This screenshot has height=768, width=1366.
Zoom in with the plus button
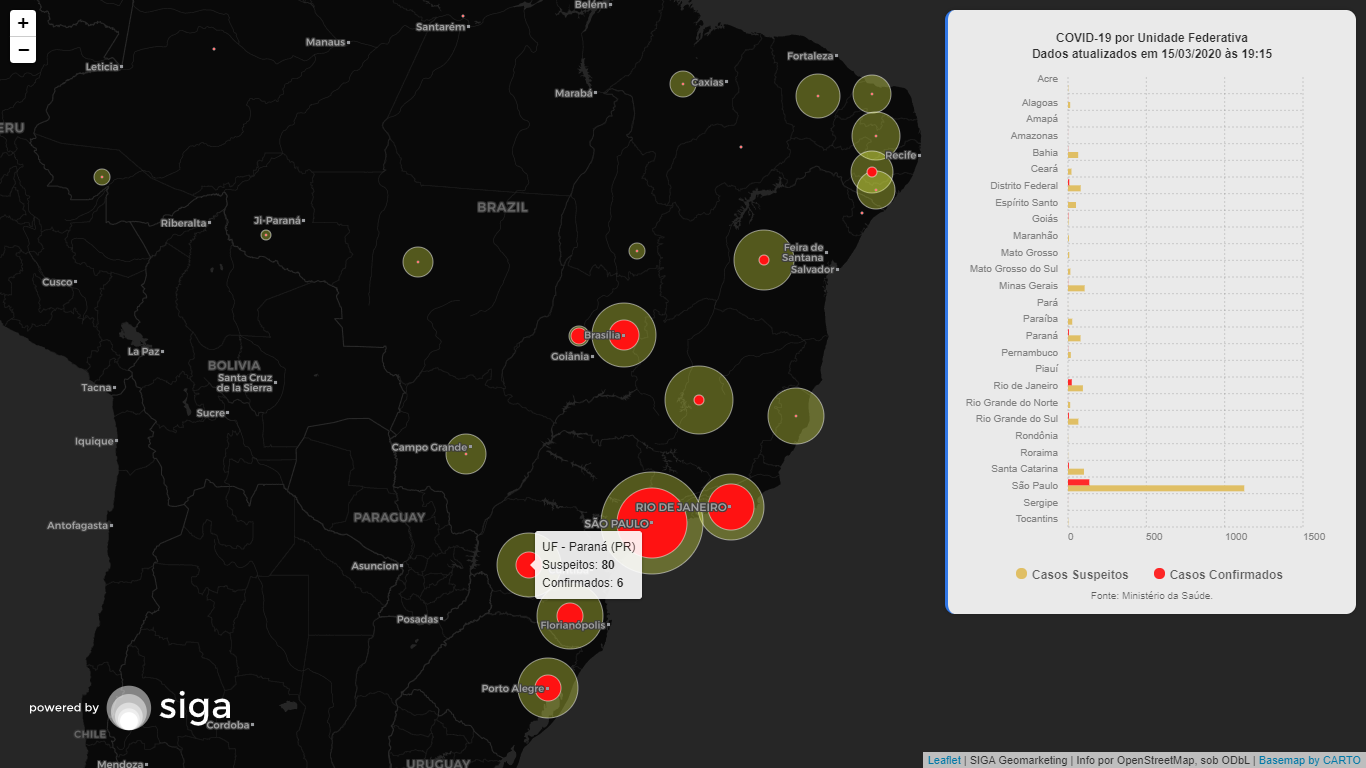[x=23, y=23]
